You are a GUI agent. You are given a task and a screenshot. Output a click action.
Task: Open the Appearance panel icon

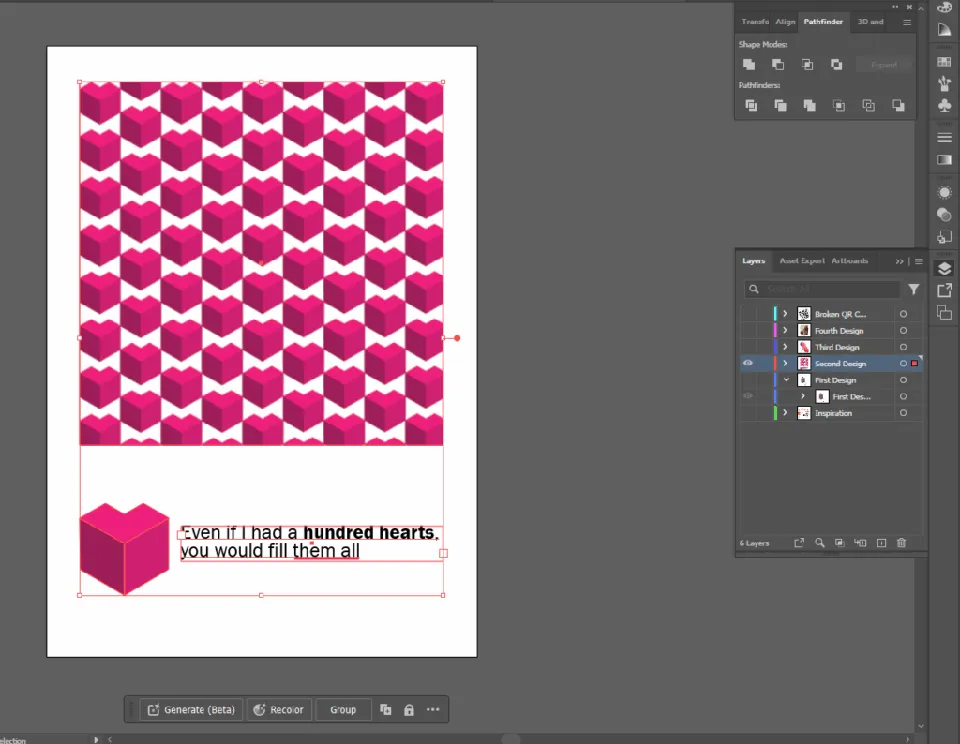(x=944, y=192)
